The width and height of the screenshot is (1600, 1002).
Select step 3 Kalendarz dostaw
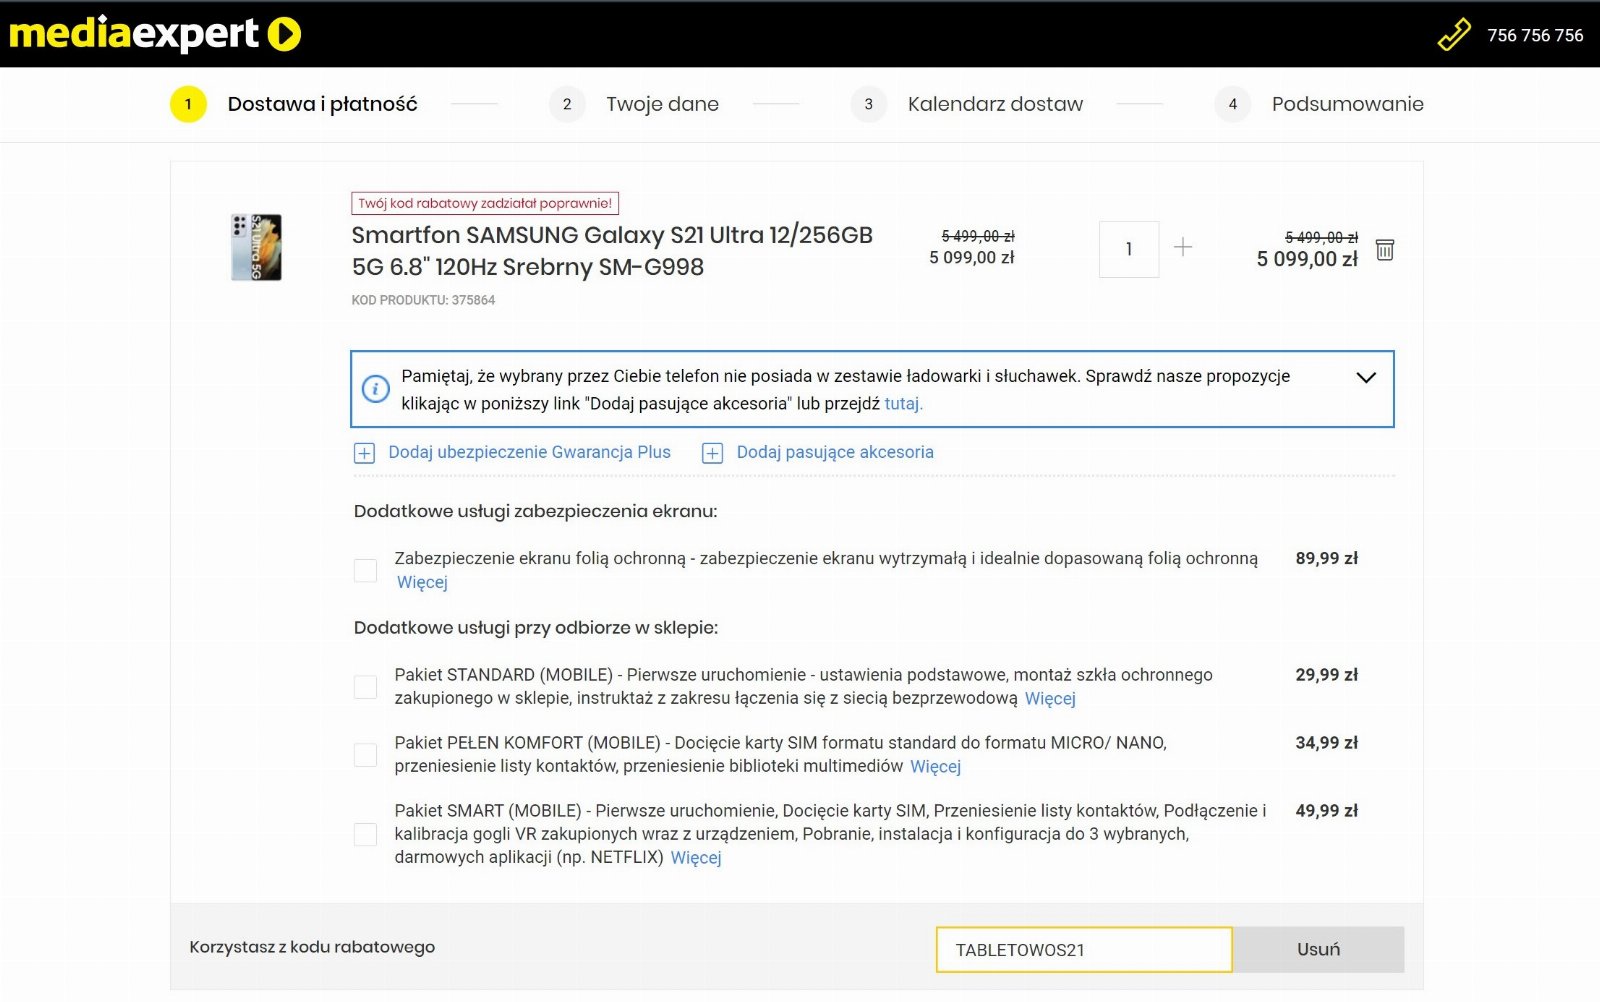[967, 104]
